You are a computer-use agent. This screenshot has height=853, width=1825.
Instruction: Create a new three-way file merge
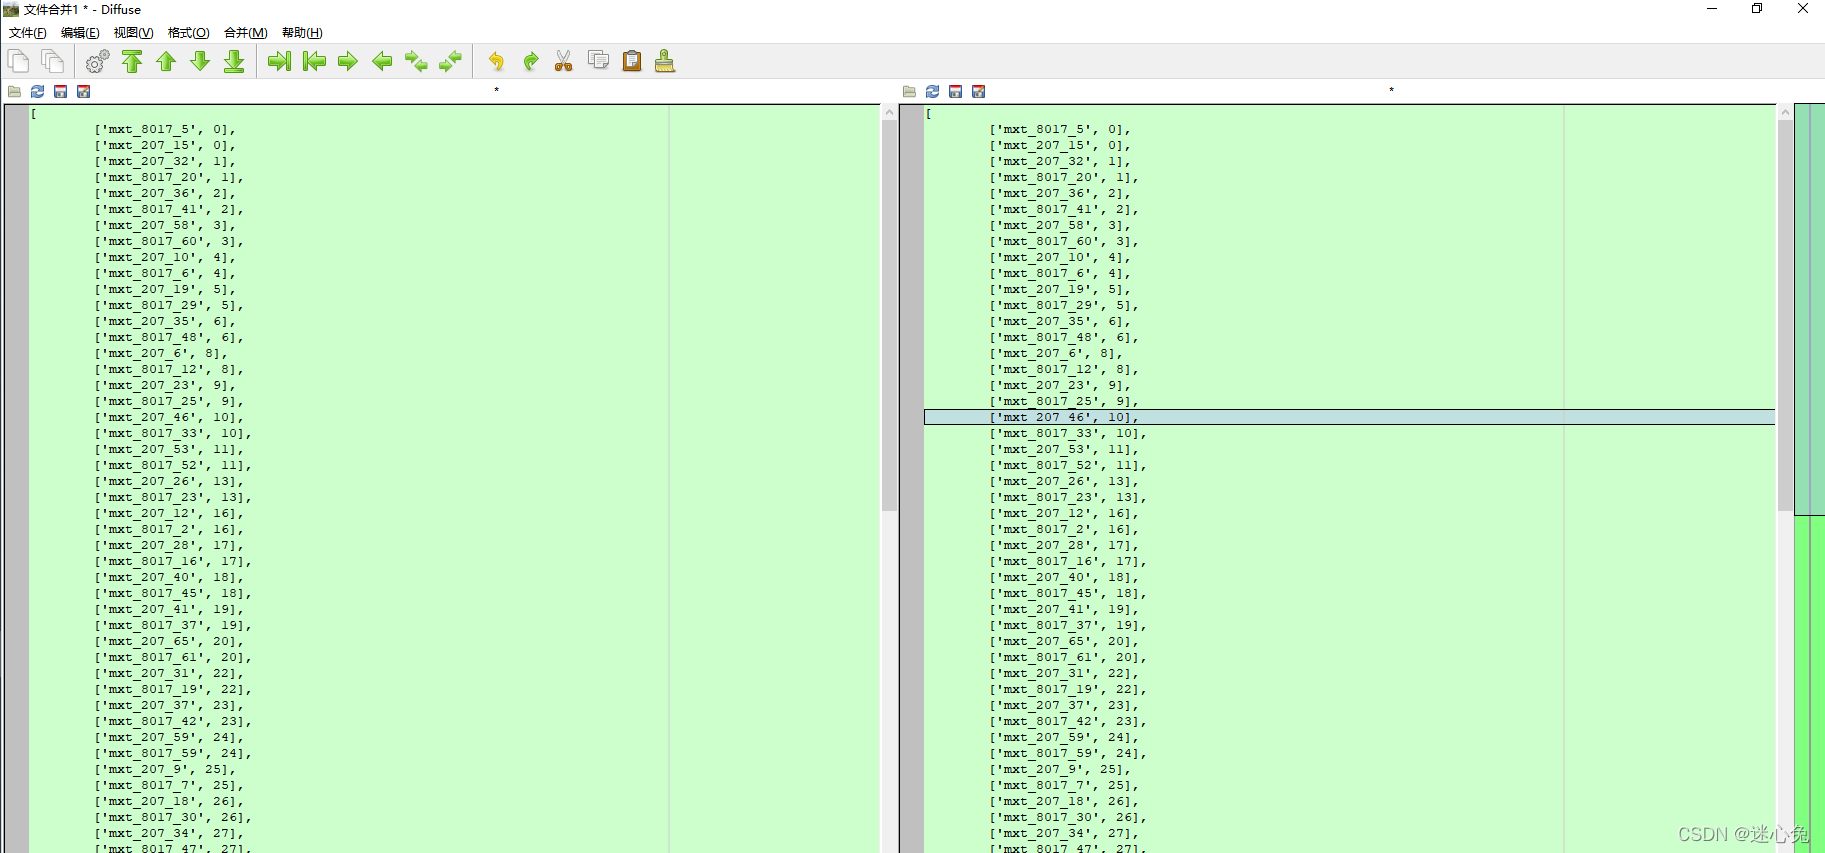coord(52,61)
